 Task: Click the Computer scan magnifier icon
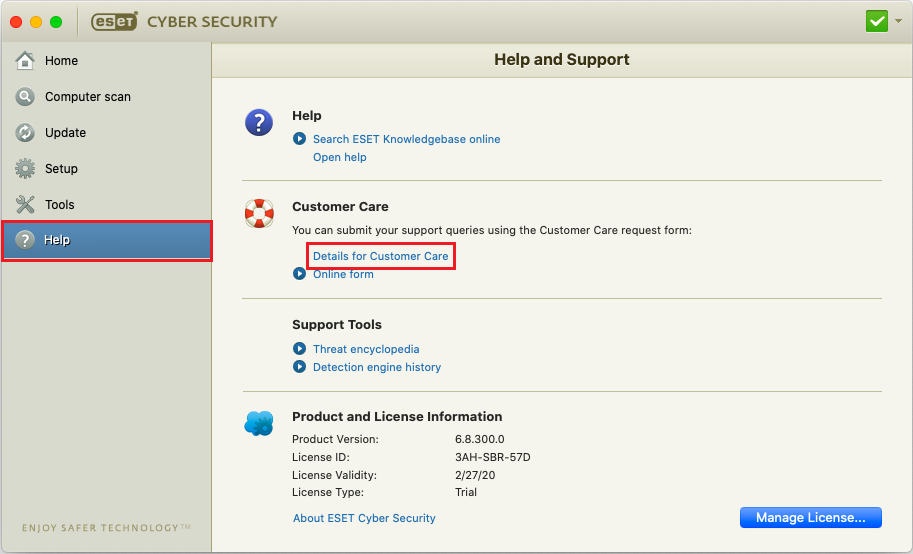[24, 96]
